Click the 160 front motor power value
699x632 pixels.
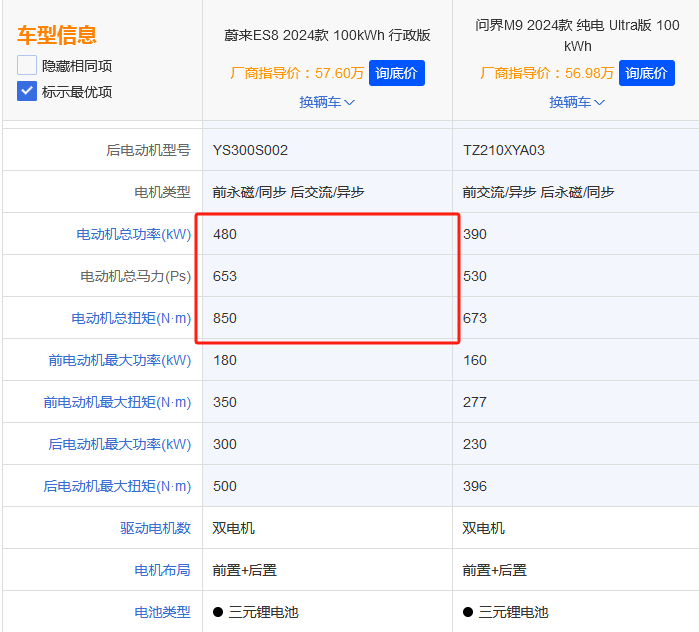click(475, 360)
